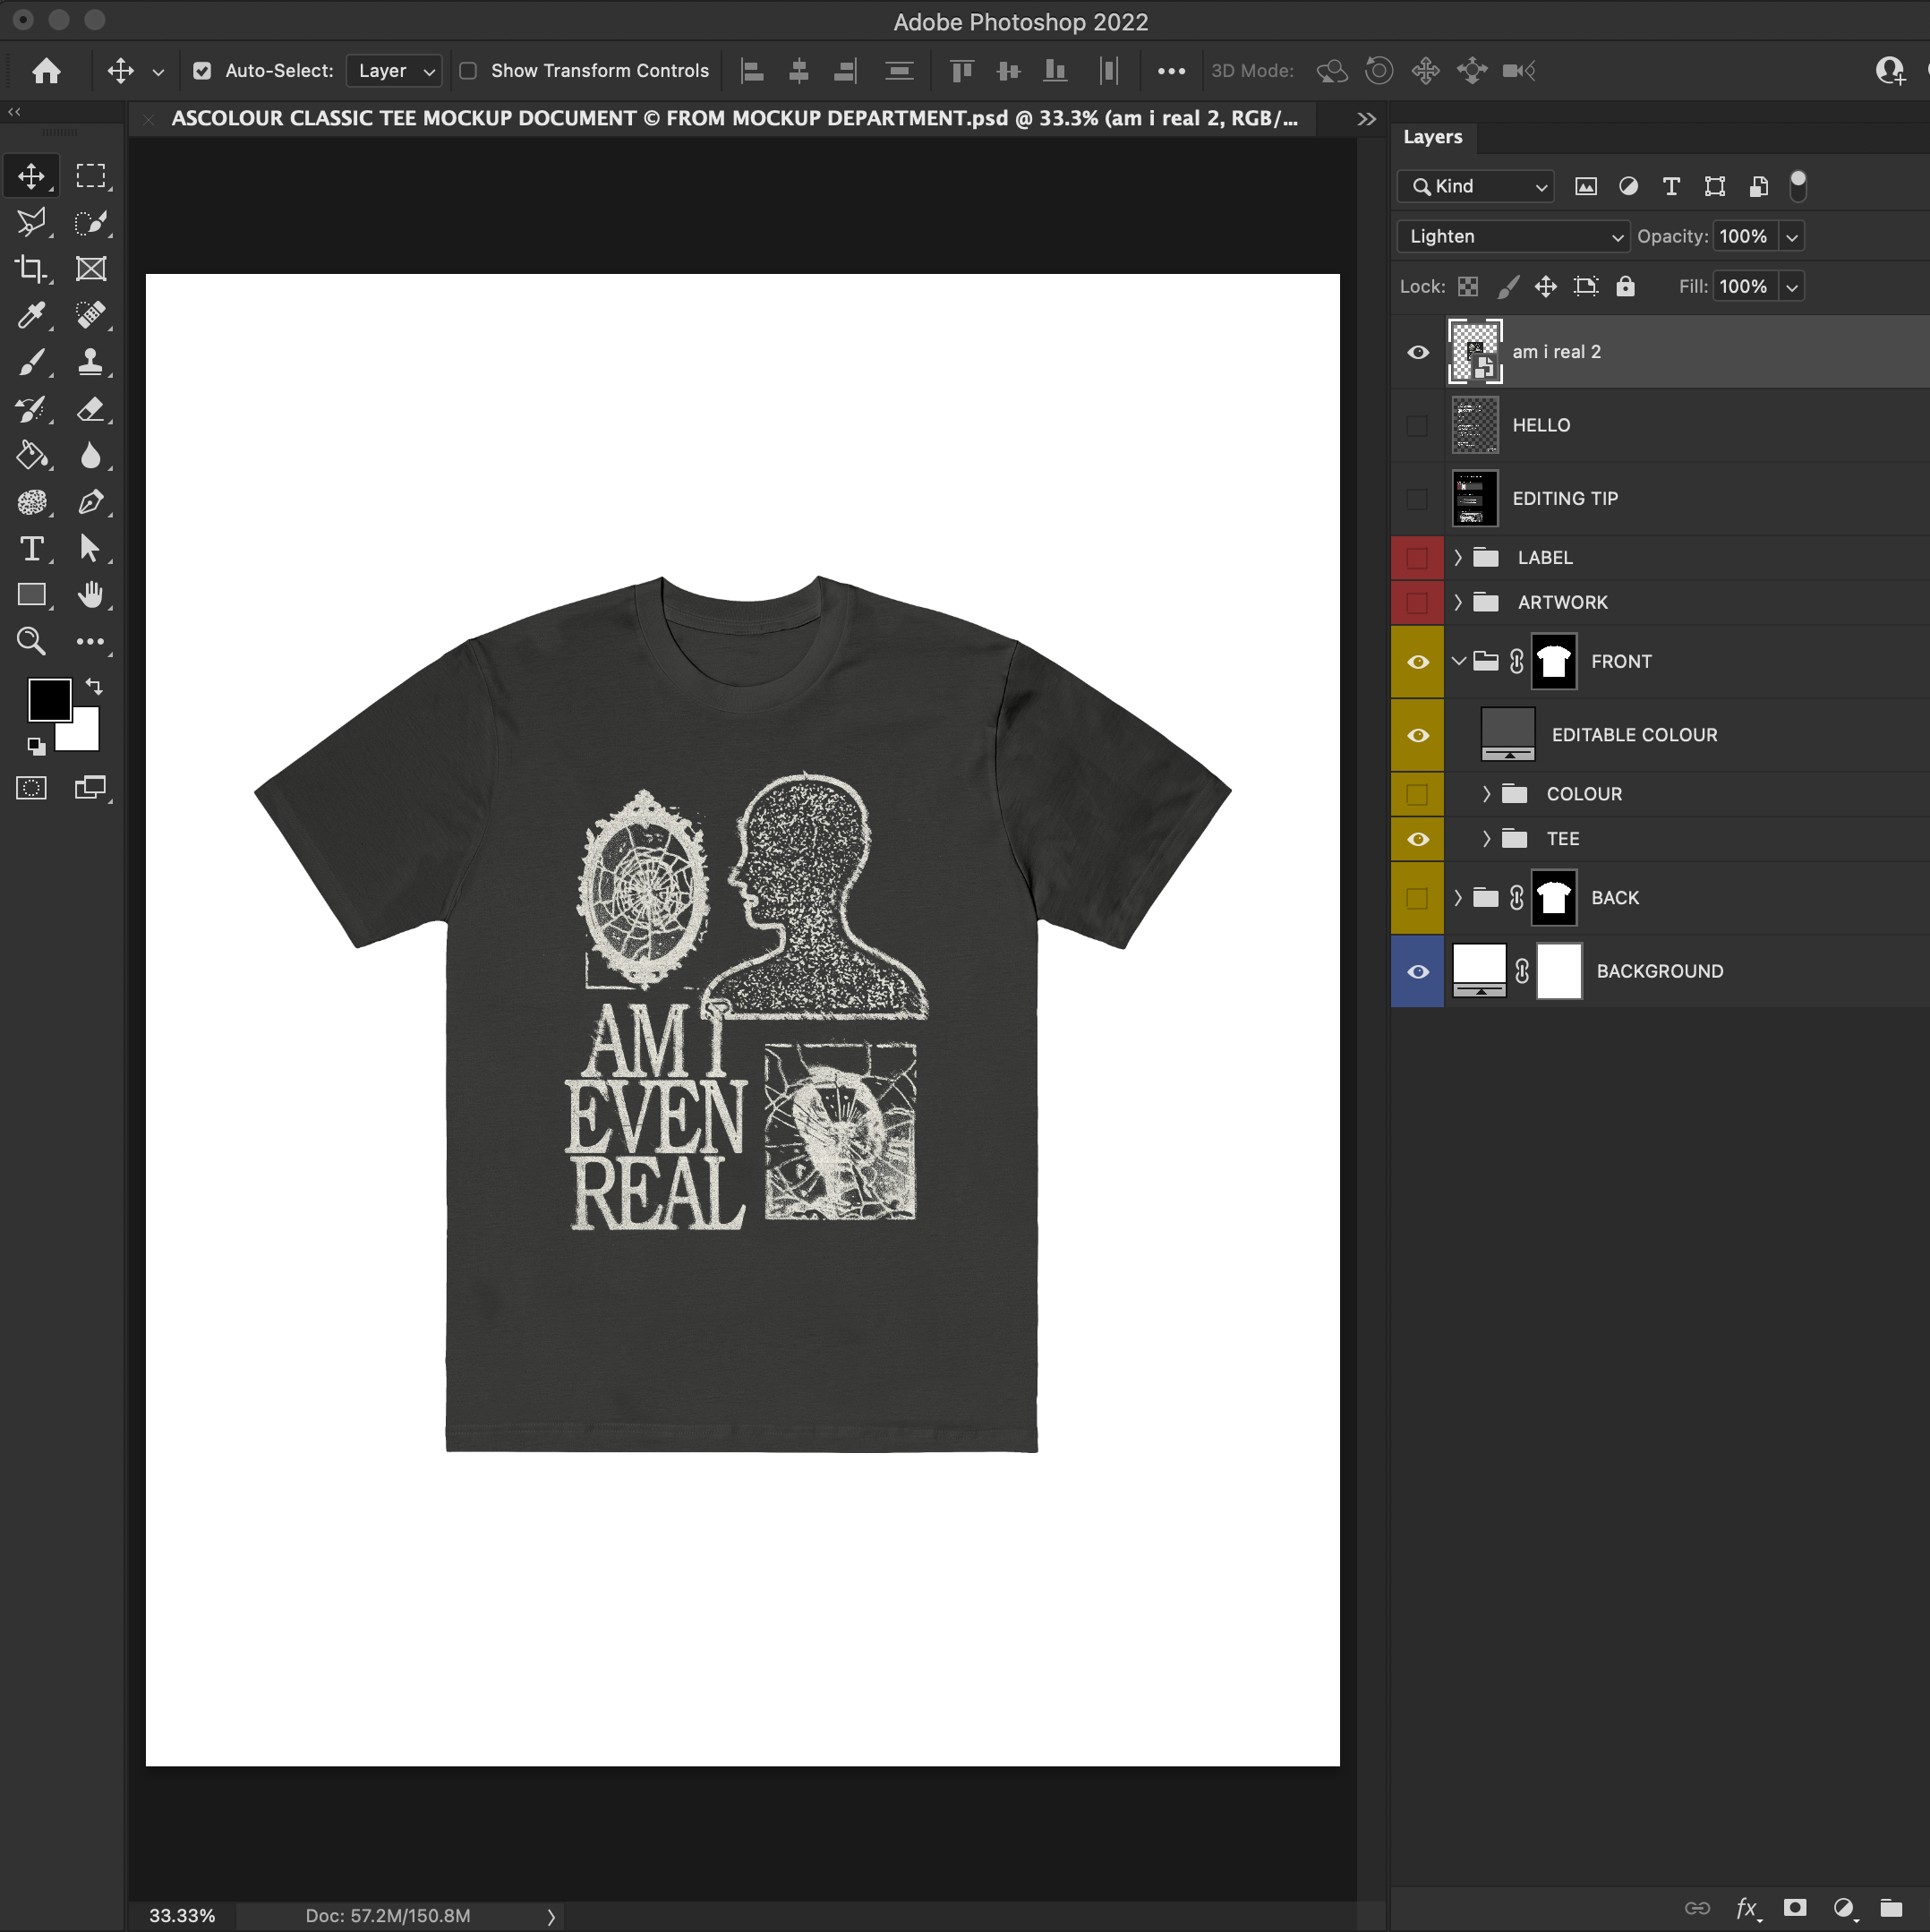Click the EDITABLE COLOUR layer thumbnail
This screenshot has width=1930, height=1932.
1507,735
